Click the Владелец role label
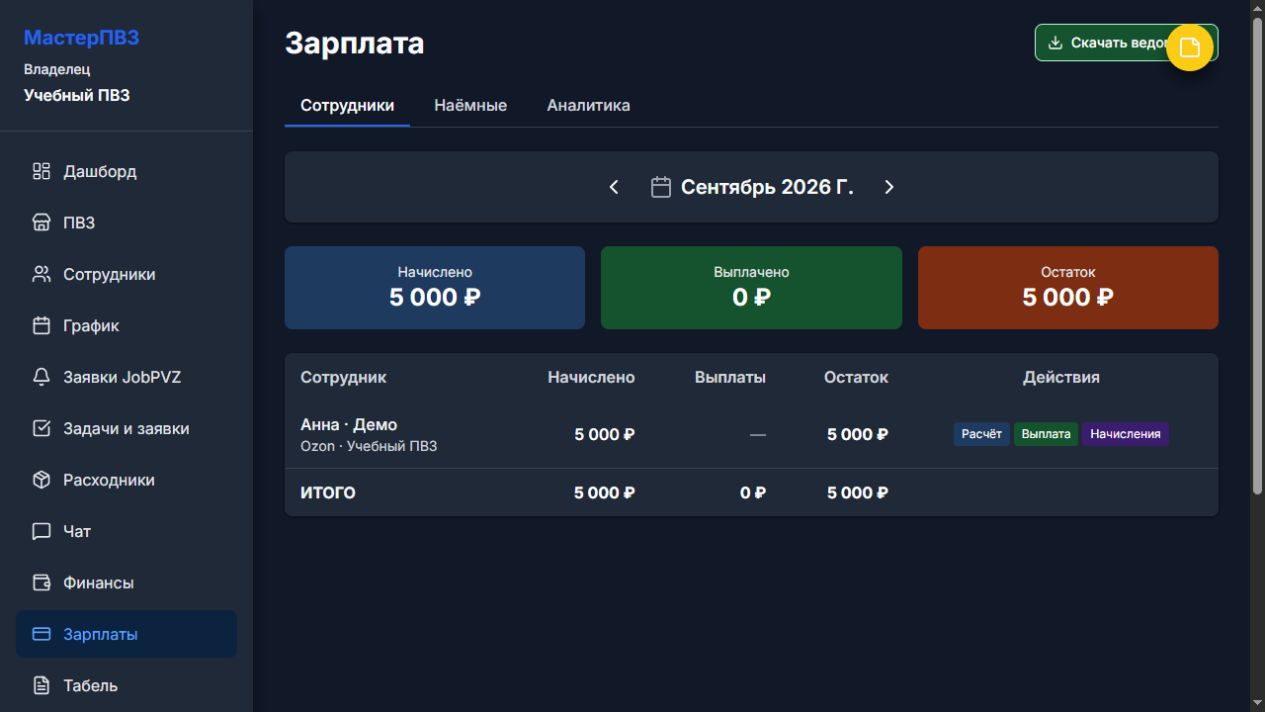Viewport: 1265px width, 712px height. 57,69
